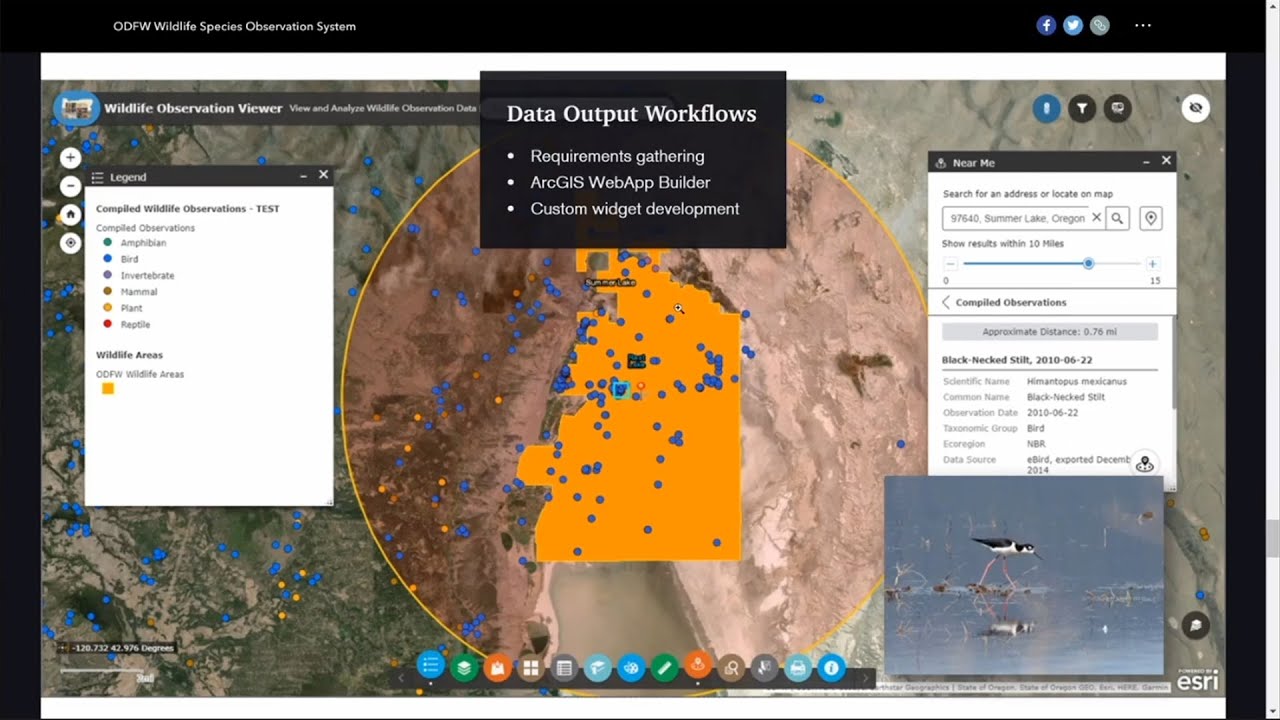Click the blue header widget button

(1046, 108)
